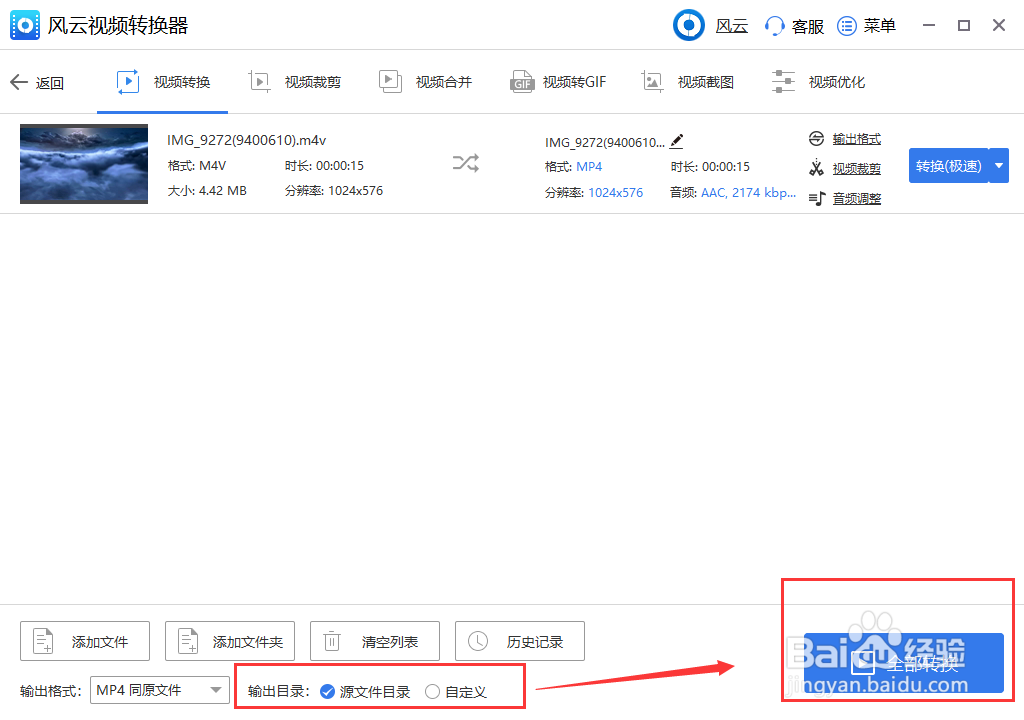Click the shuffle convert arrows icon
The width and height of the screenshot is (1024, 720).
(466, 163)
